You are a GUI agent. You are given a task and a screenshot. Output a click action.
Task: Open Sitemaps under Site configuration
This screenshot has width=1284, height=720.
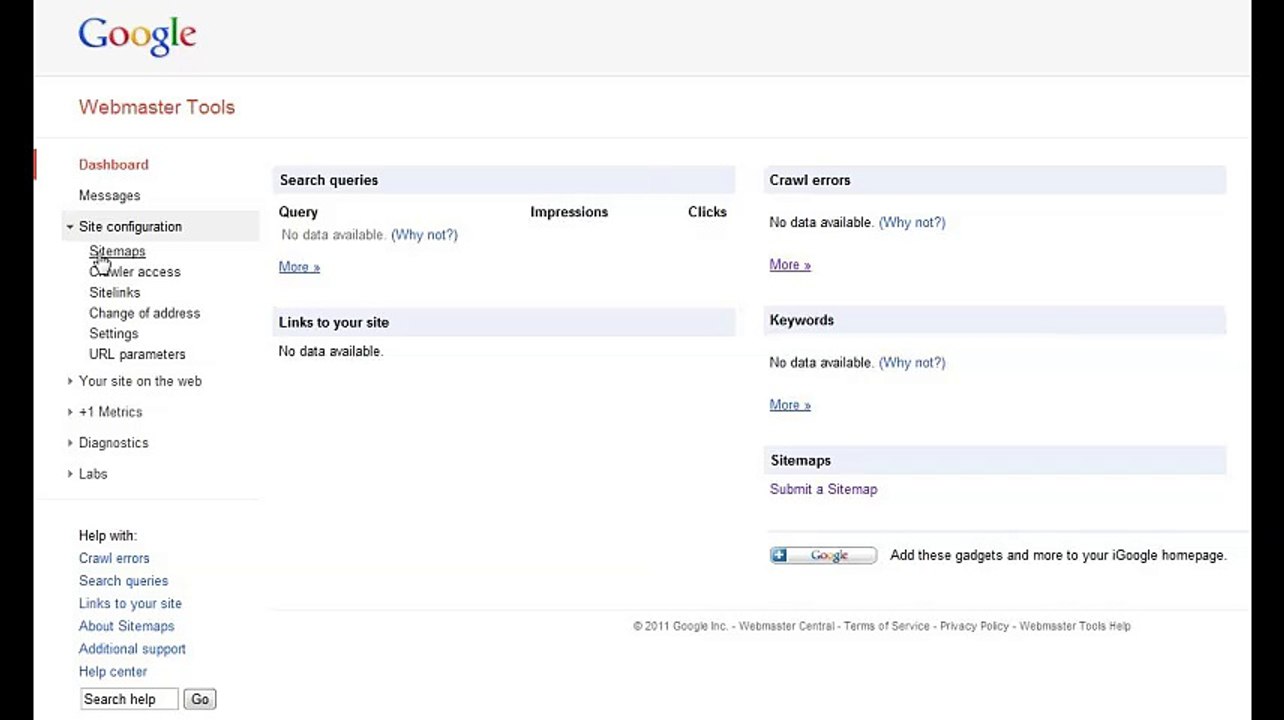(117, 251)
